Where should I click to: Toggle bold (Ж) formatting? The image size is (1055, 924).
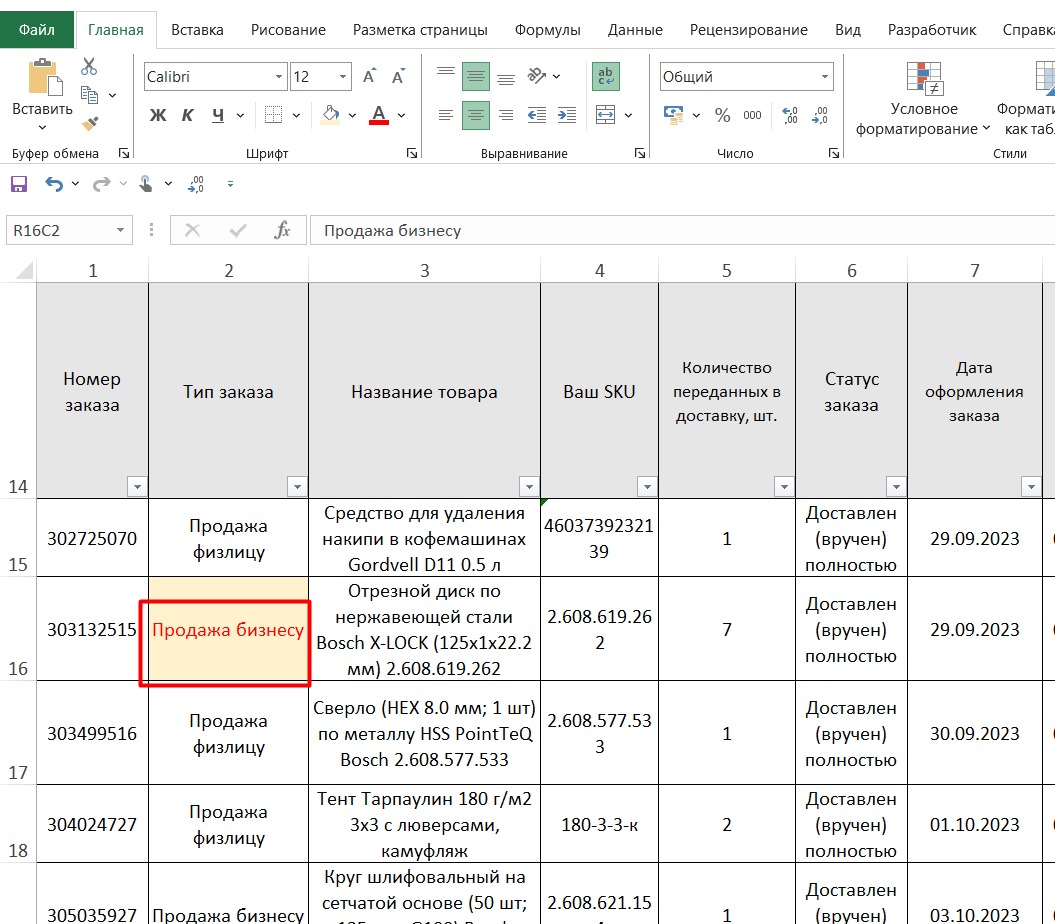click(x=157, y=115)
